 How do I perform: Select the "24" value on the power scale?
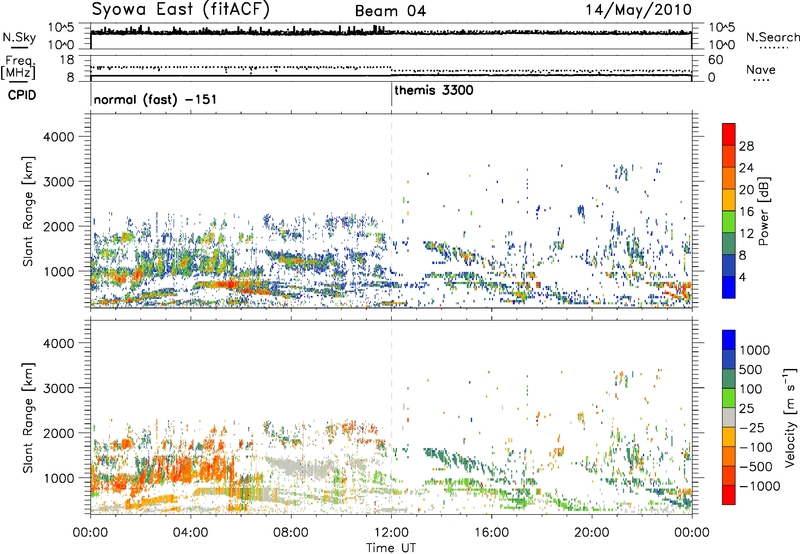click(x=746, y=168)
